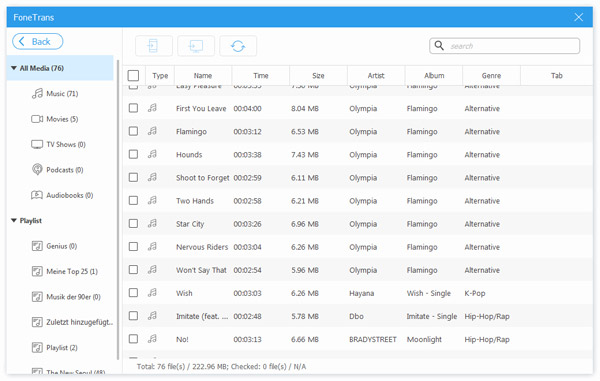
Task: Click the sidebar vertical scrollbar
Action: (118, 209)
